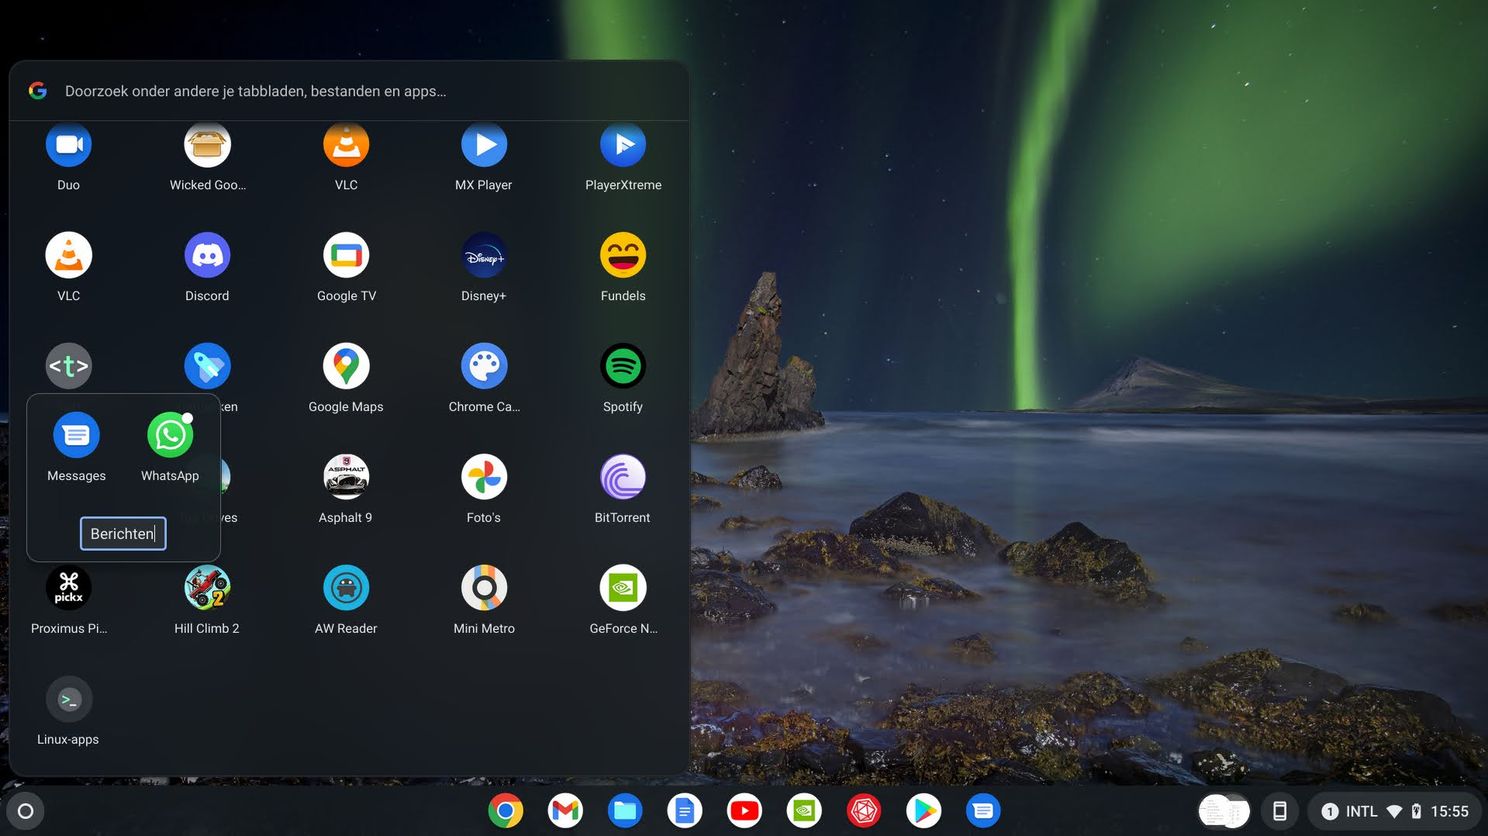Open AW Reader
Screen dimensions: 1488x836
pos(346,588)
